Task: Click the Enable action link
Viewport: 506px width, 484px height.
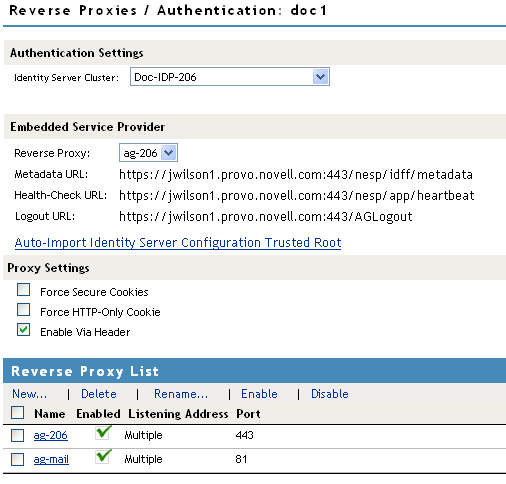Action: click(259, 394)
